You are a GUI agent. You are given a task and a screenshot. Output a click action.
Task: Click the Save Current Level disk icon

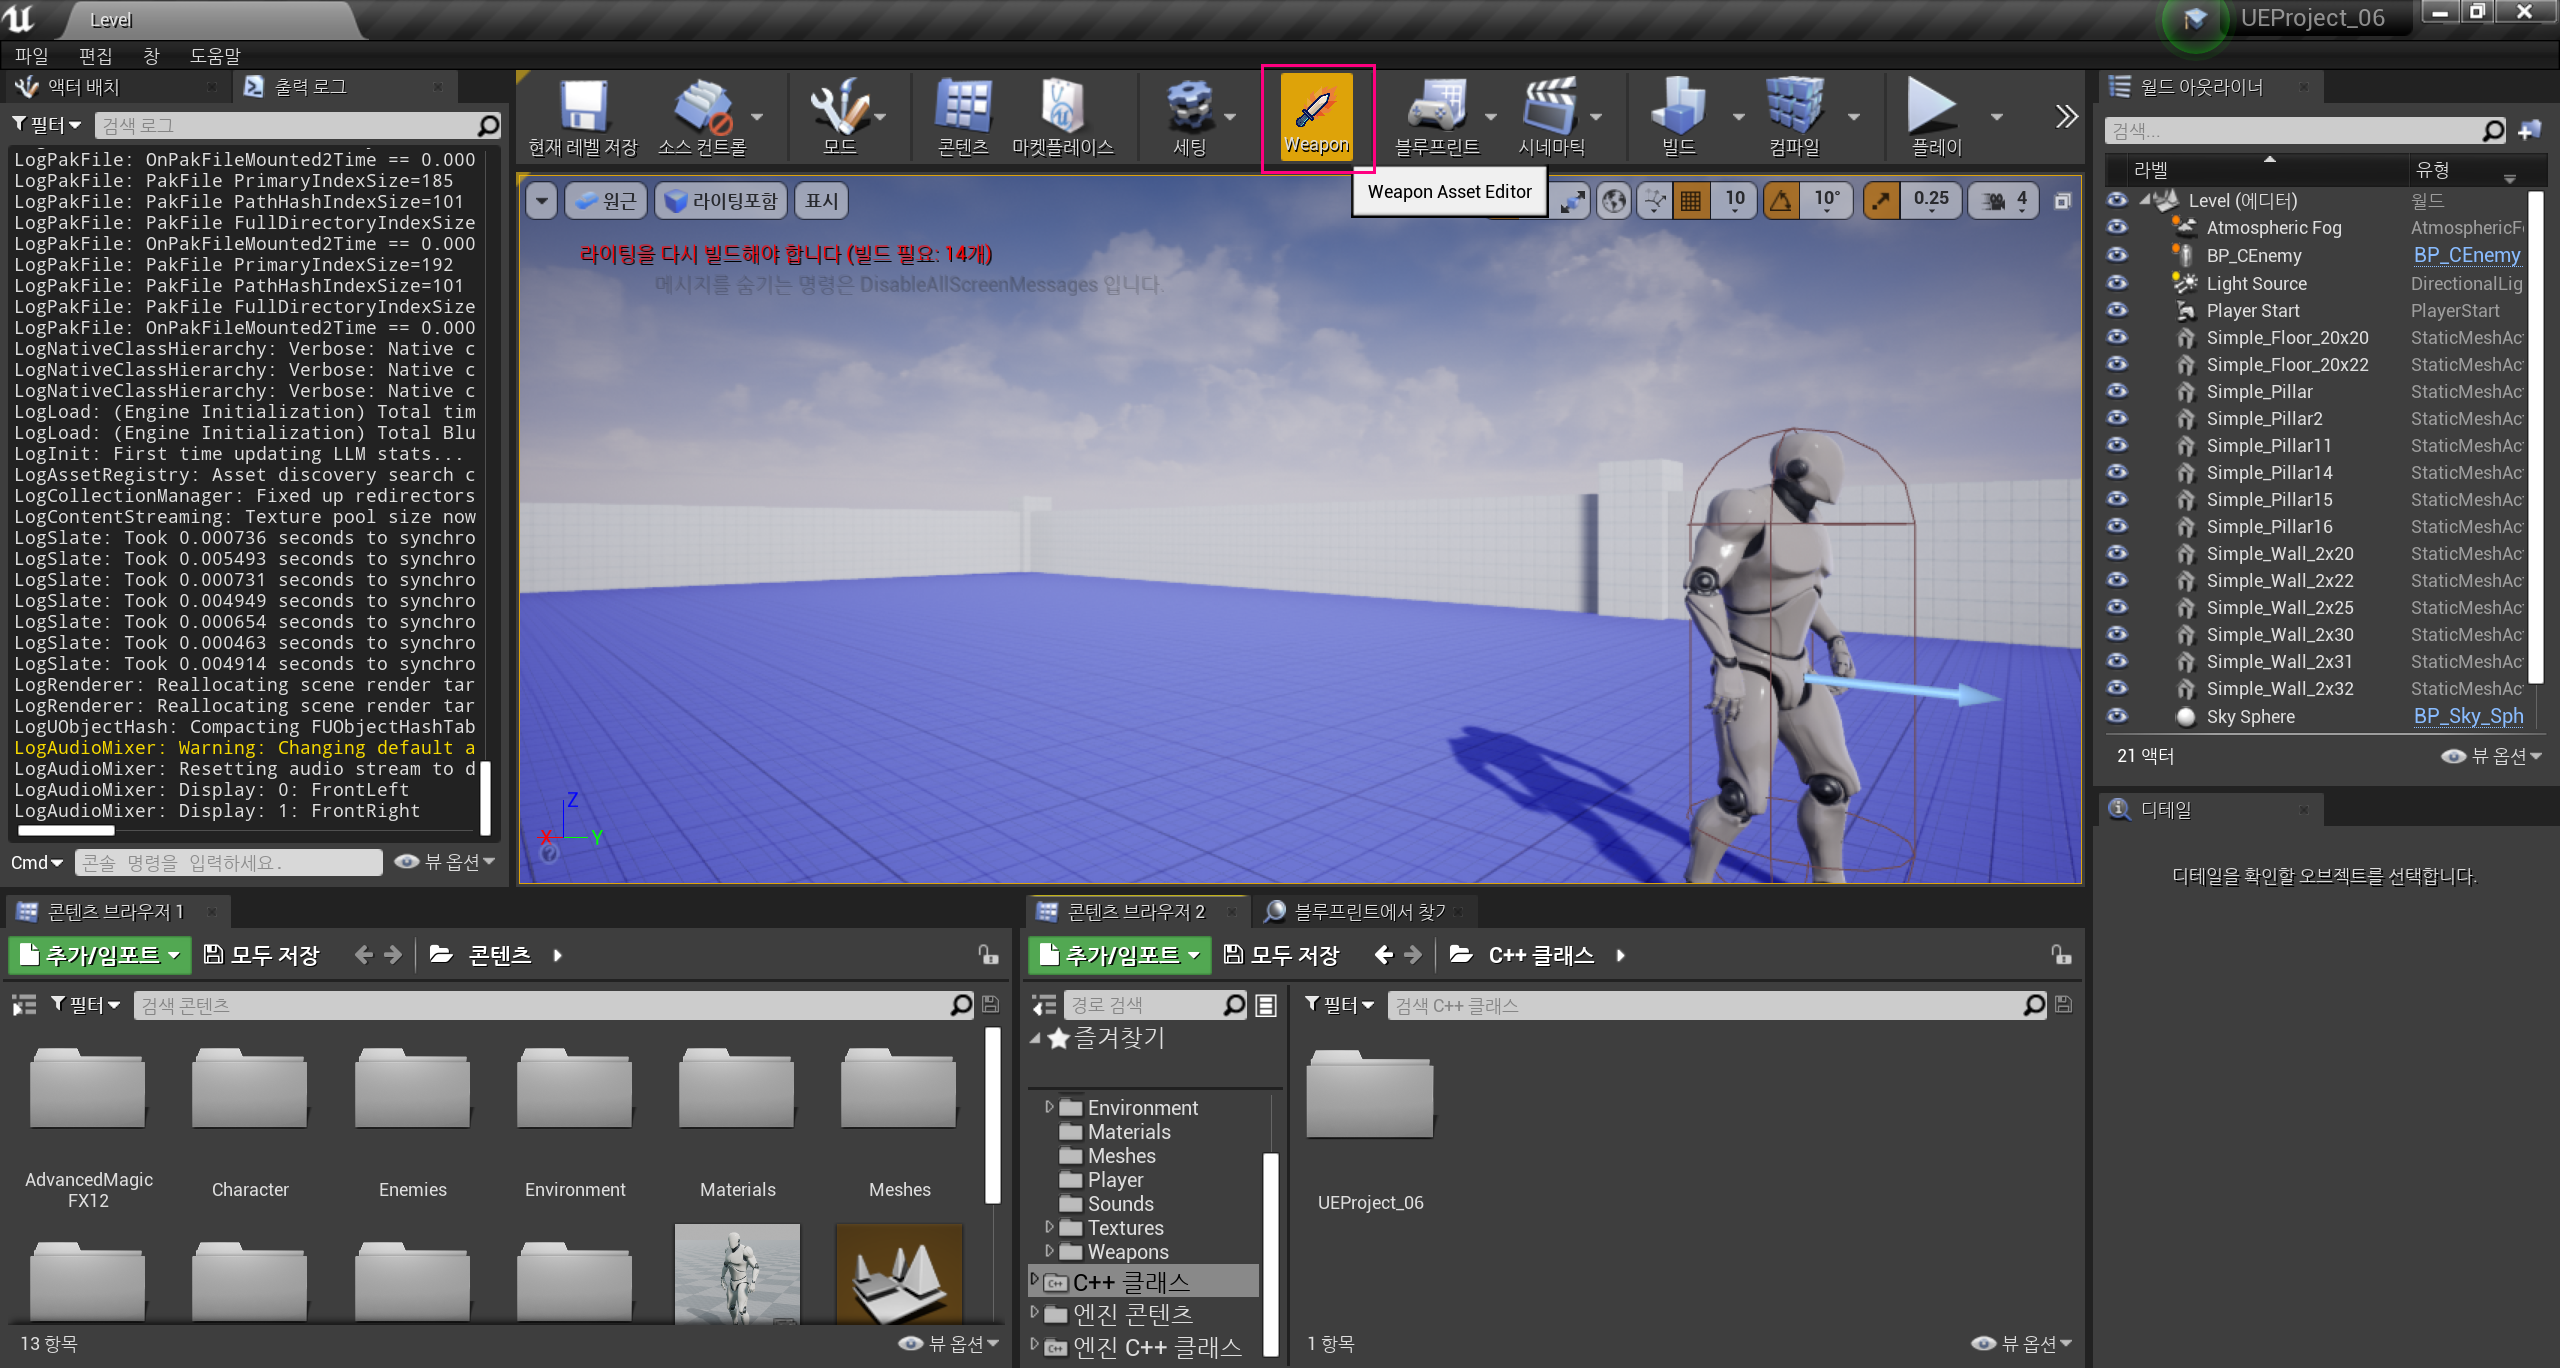[x=583, y=107]
